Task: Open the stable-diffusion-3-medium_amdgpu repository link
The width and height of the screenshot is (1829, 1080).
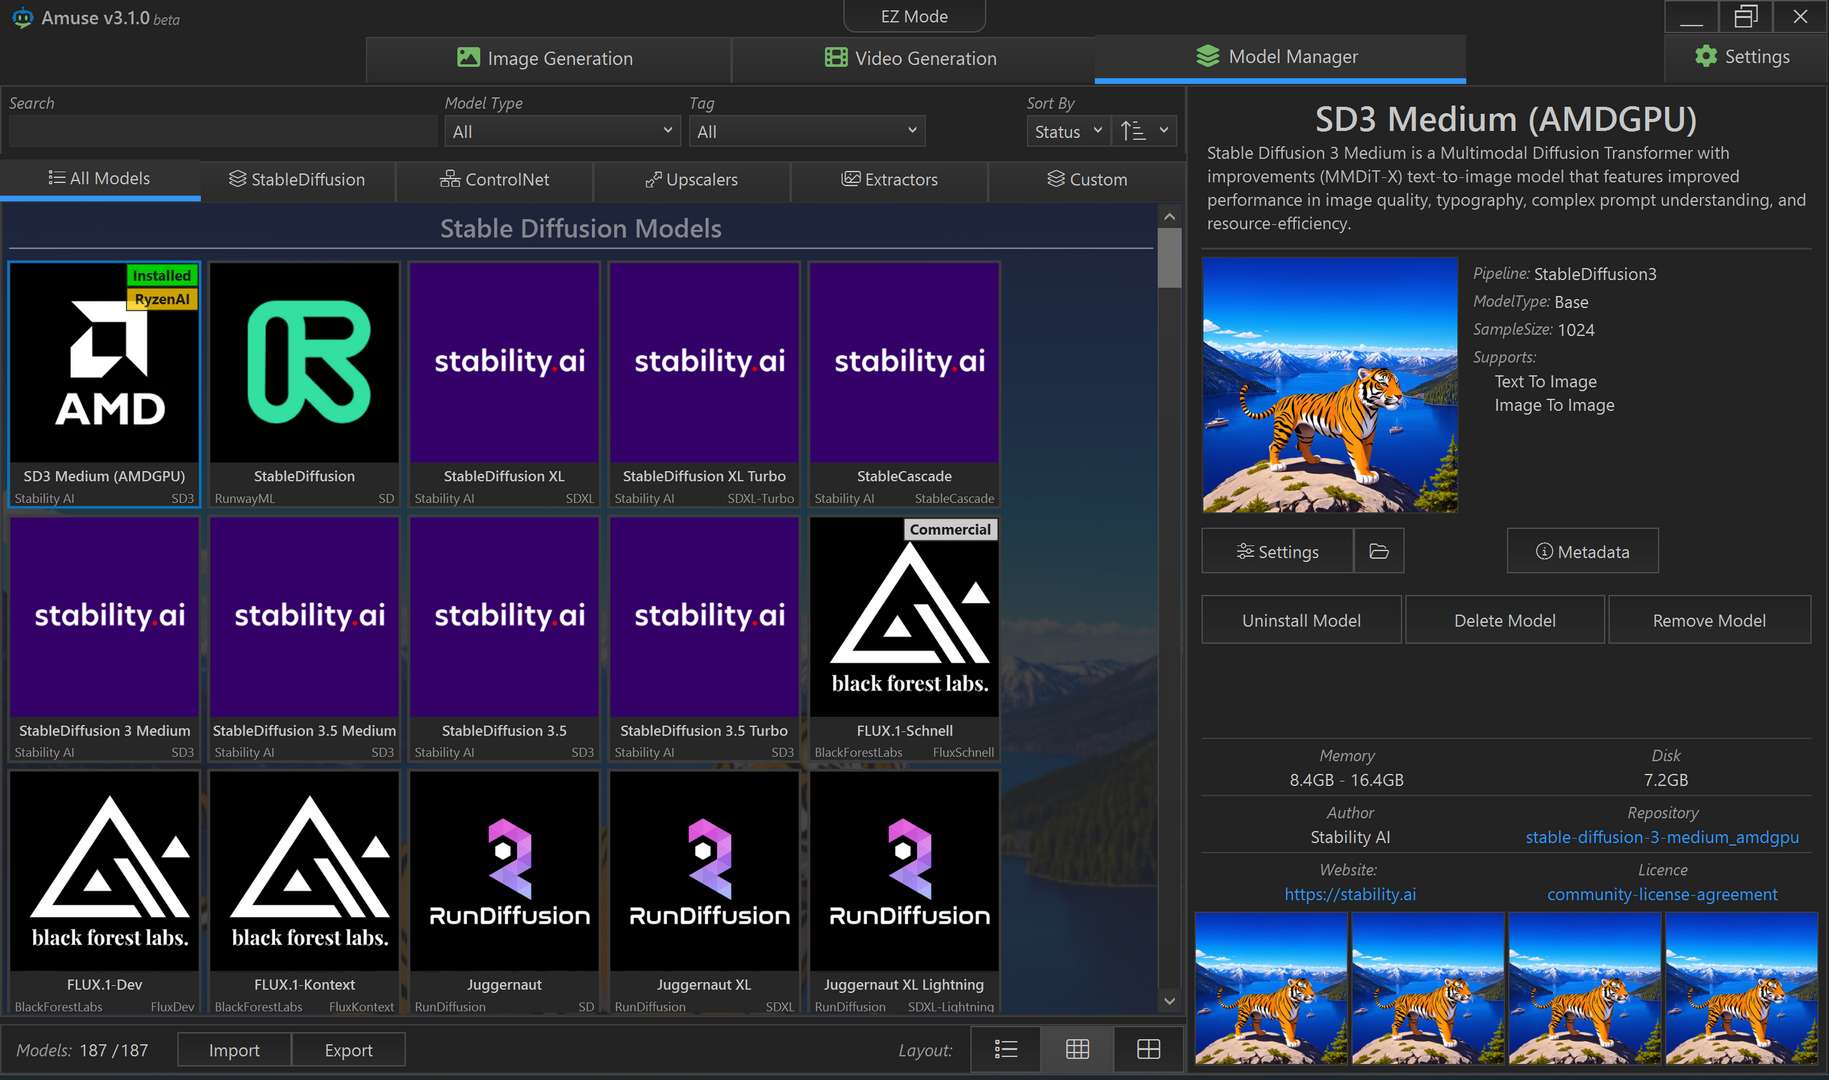Action: coord(1661,837)
